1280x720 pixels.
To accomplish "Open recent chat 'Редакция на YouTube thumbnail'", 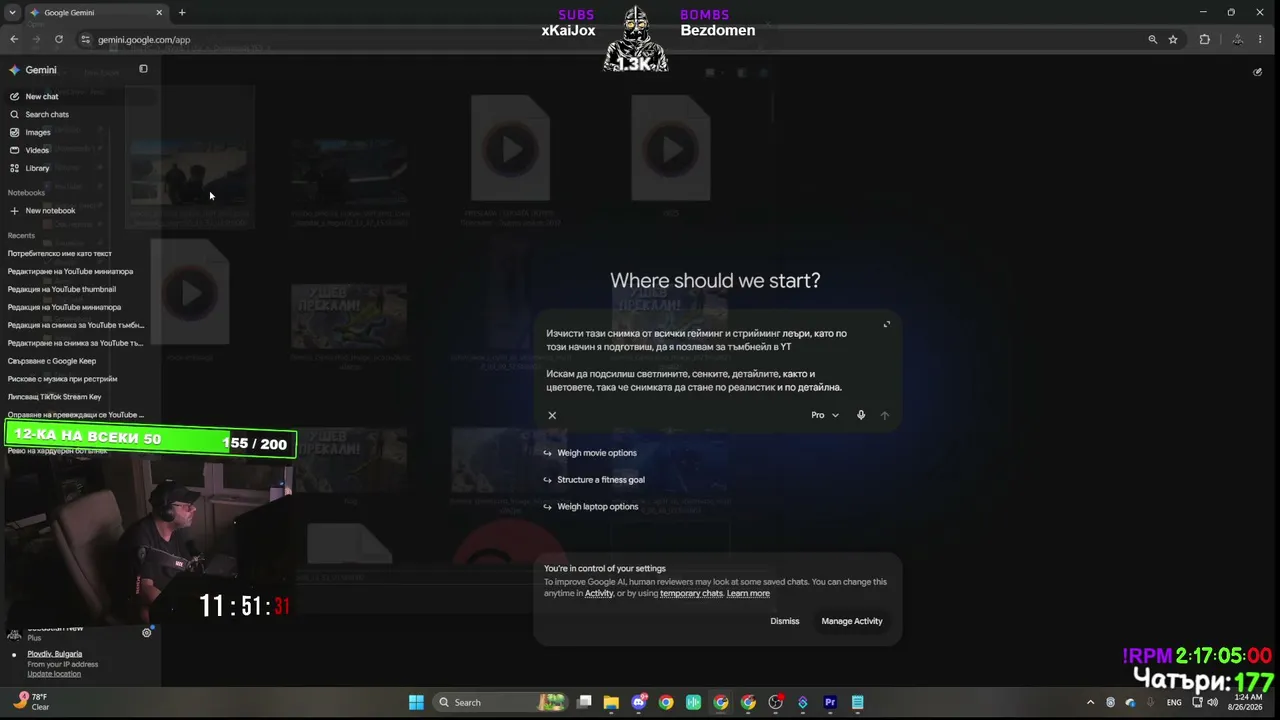I will (62, 290).
